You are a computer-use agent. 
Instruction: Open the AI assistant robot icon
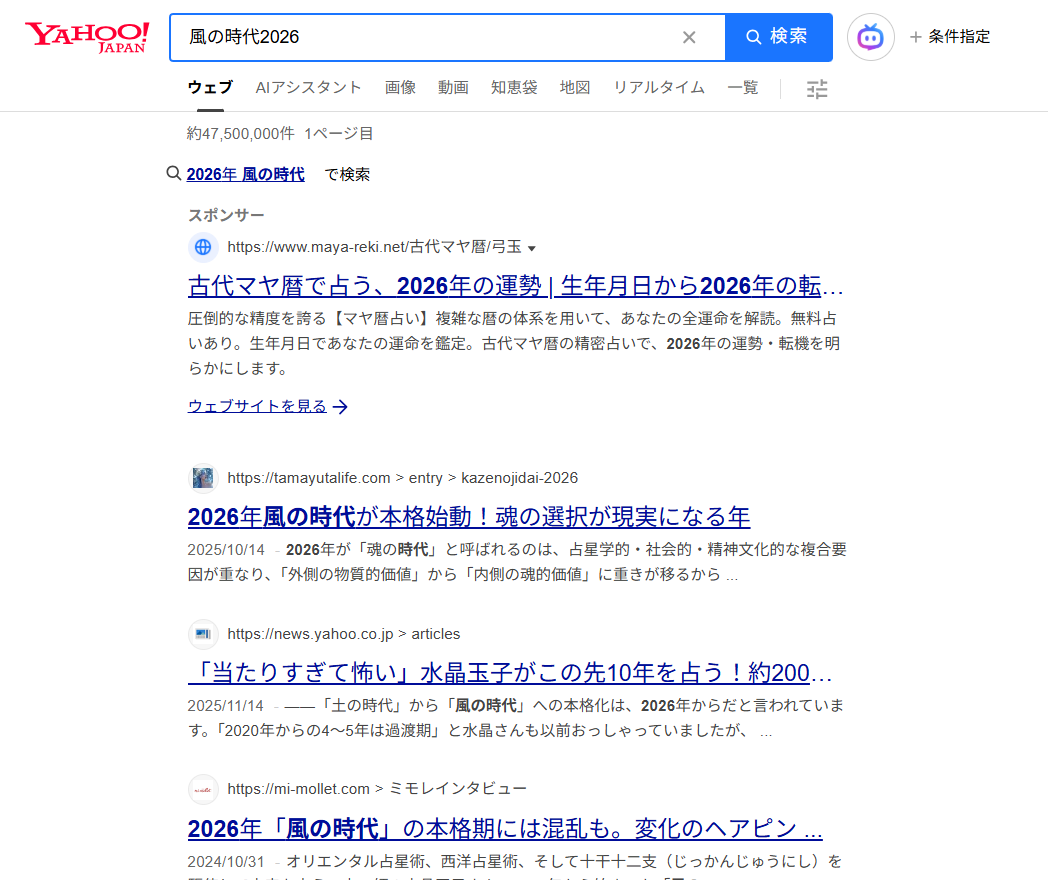pos(870,37)
